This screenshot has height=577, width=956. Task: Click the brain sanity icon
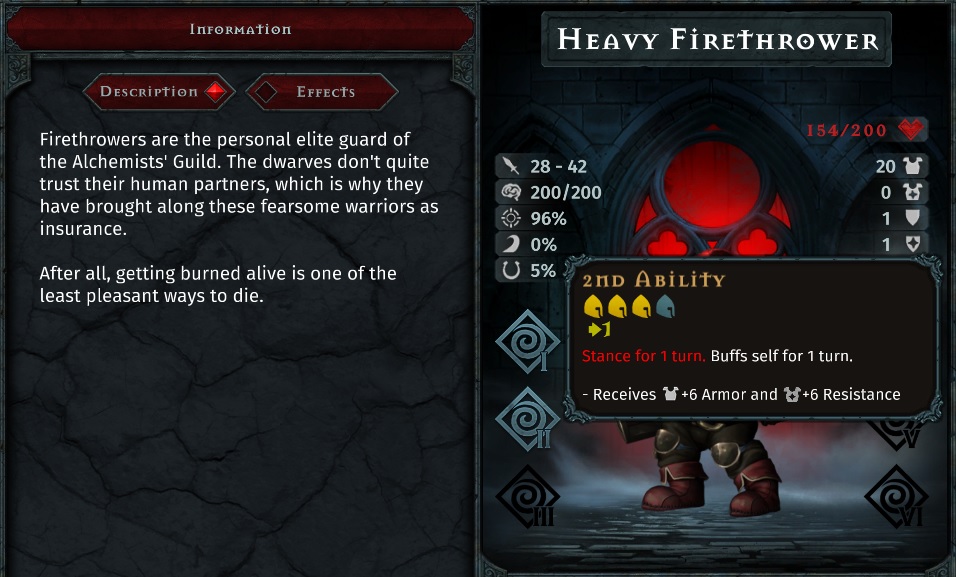click(510, 192)
